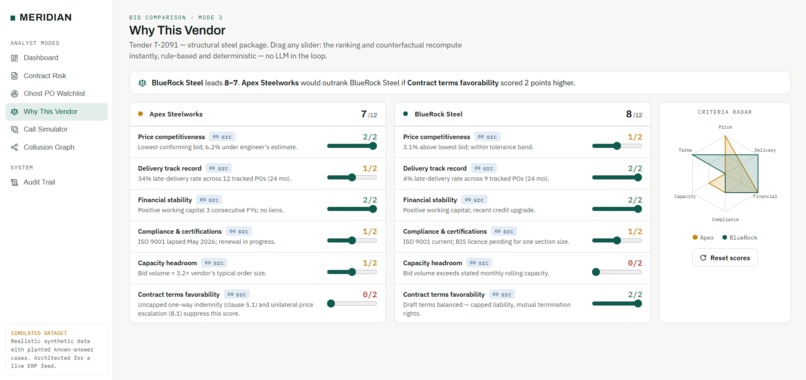
Task: Click the criteria radar chart
Action: coord(725,173)
